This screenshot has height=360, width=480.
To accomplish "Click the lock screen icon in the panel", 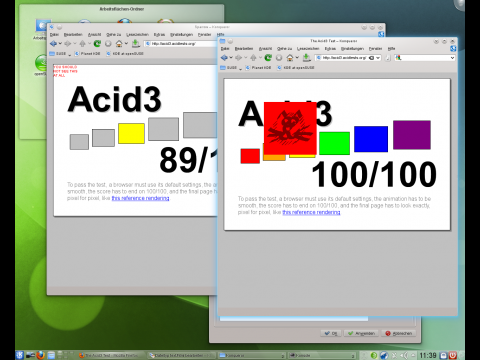I will click(444, 355).
